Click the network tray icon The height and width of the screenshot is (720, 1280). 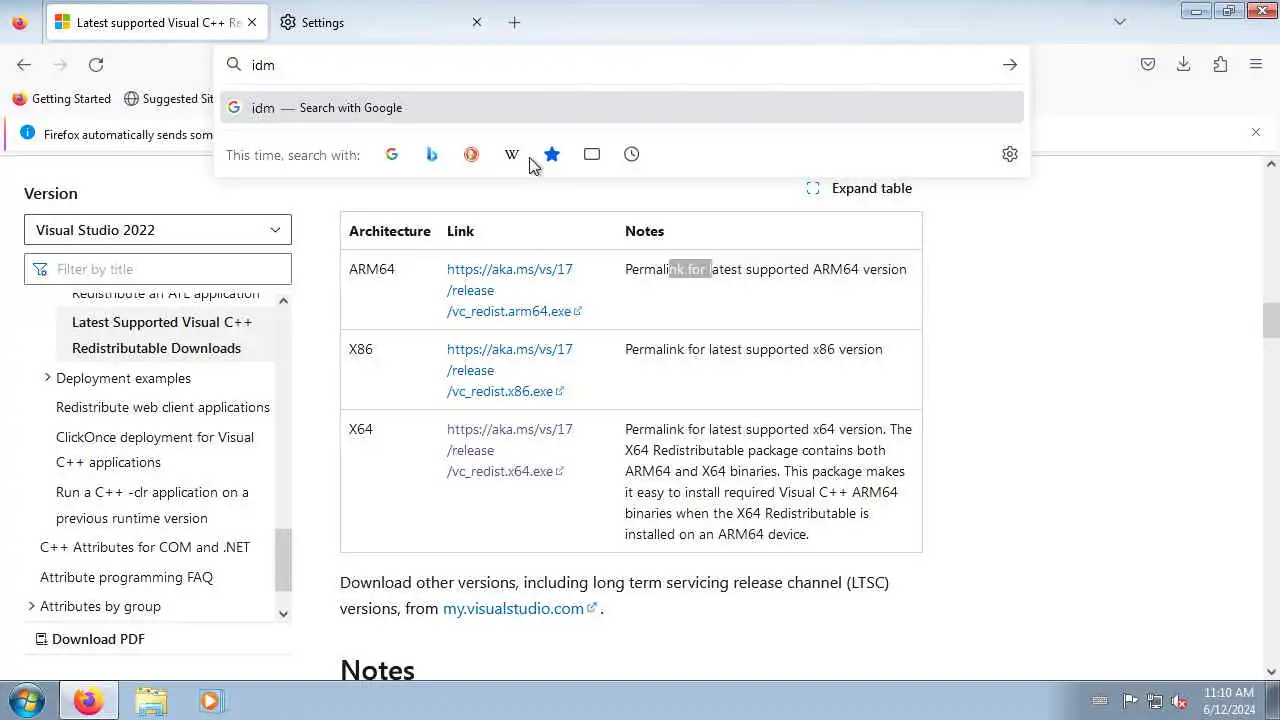[1155, 701]
